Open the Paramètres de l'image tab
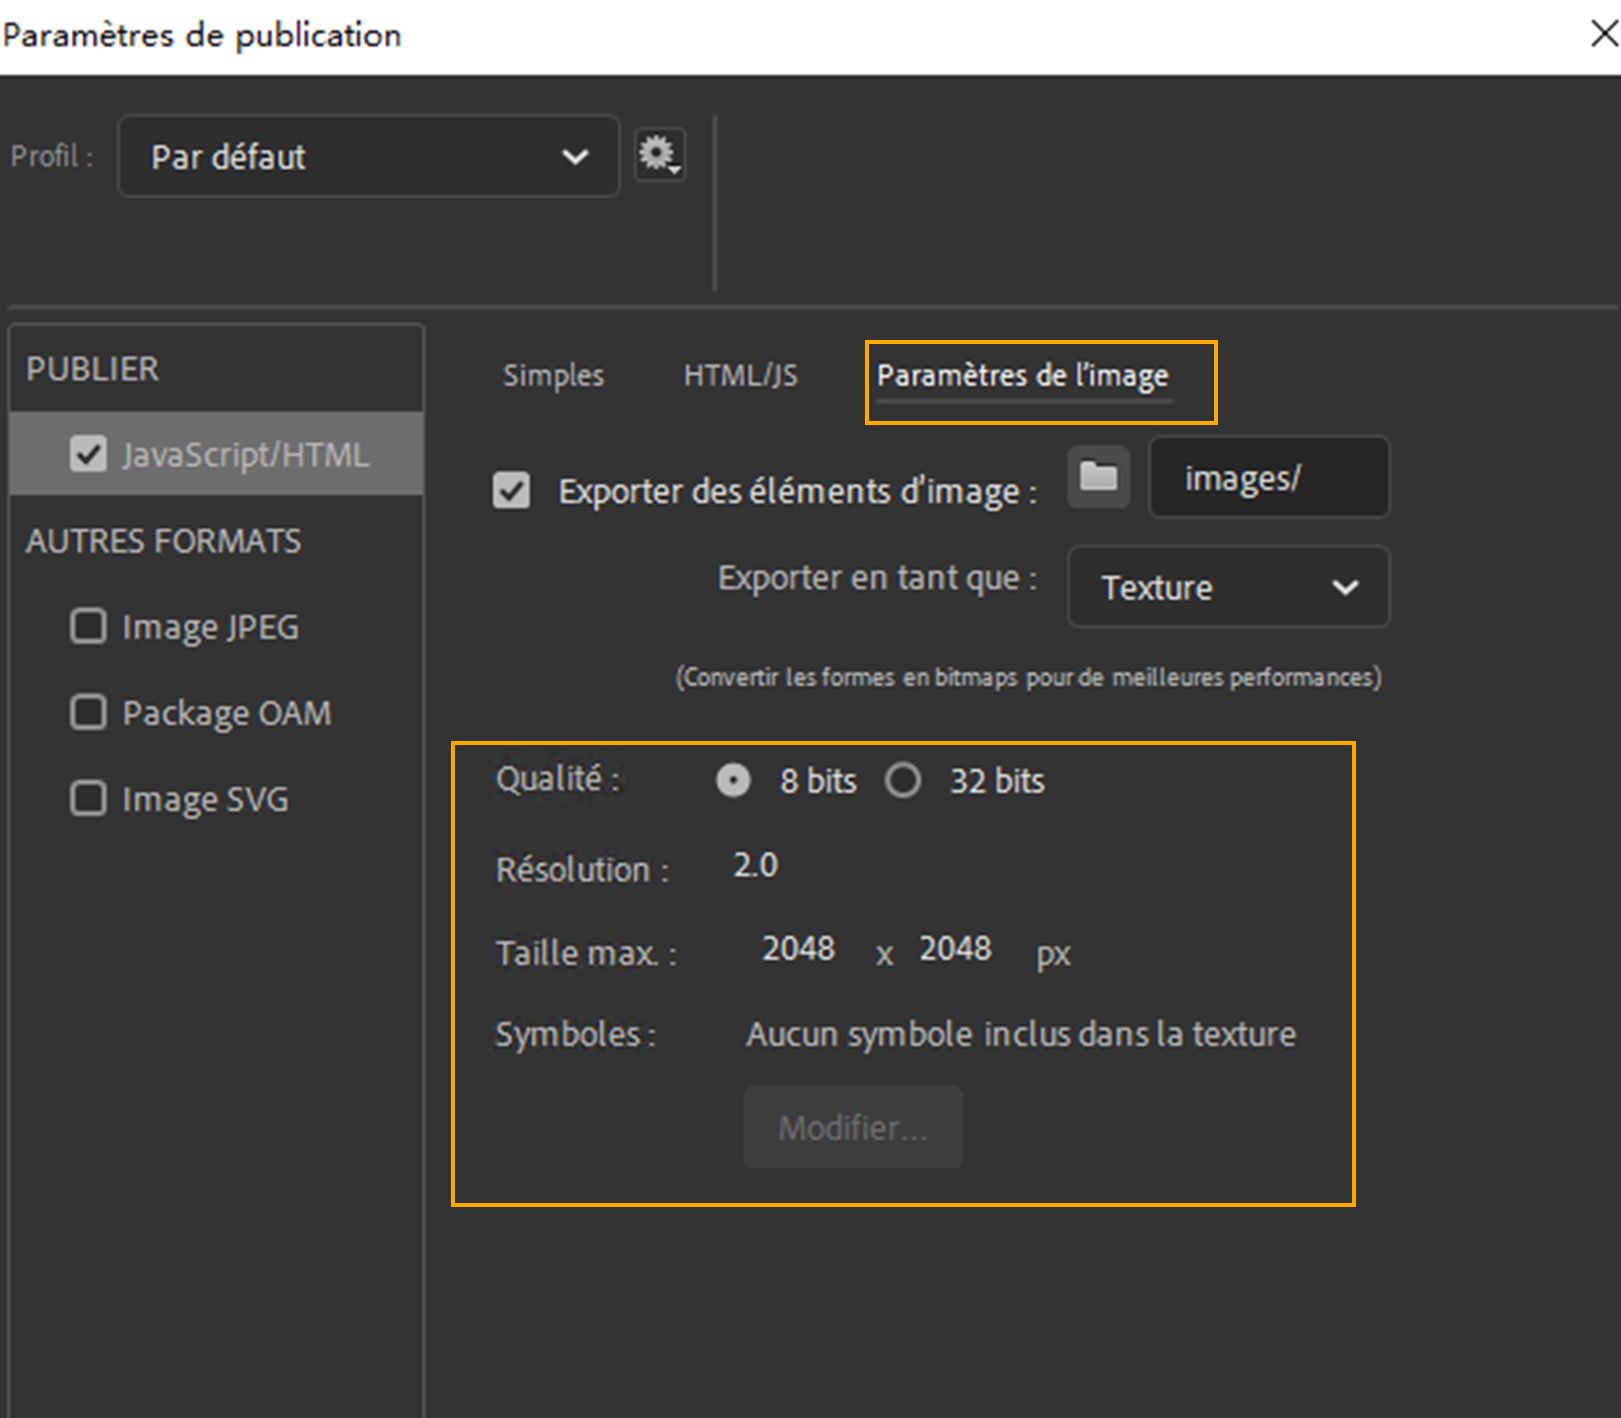Image resolution: width=1621 pixels, height=1418 pixels. [1022, 377]
